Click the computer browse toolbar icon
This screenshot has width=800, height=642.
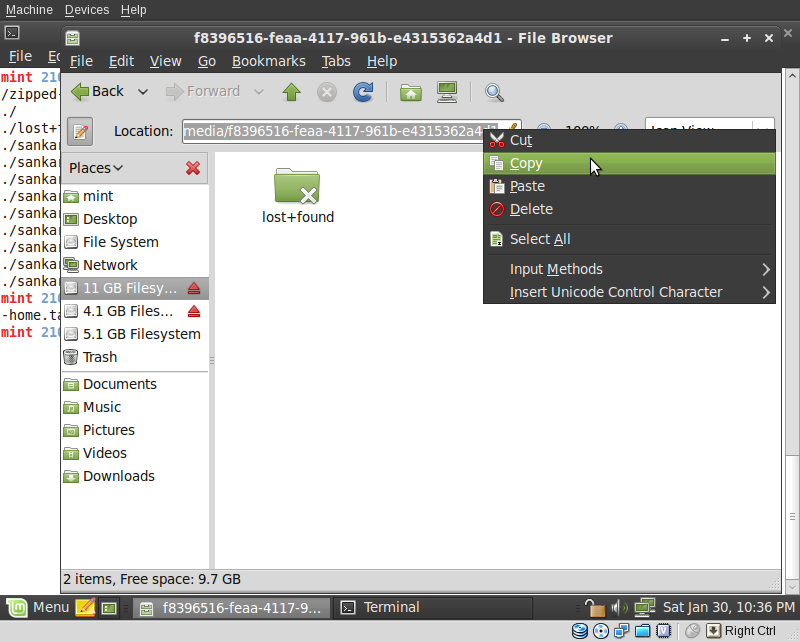[x=447, y=91]
